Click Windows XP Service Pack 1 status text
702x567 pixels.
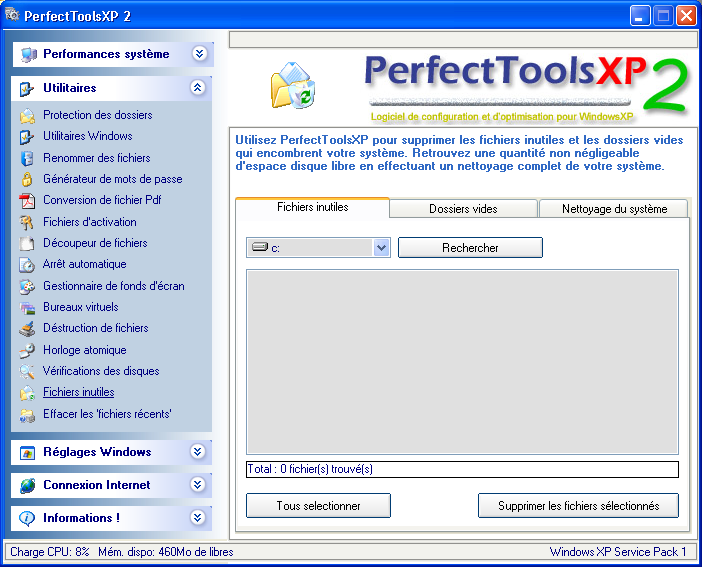(618, 552)
